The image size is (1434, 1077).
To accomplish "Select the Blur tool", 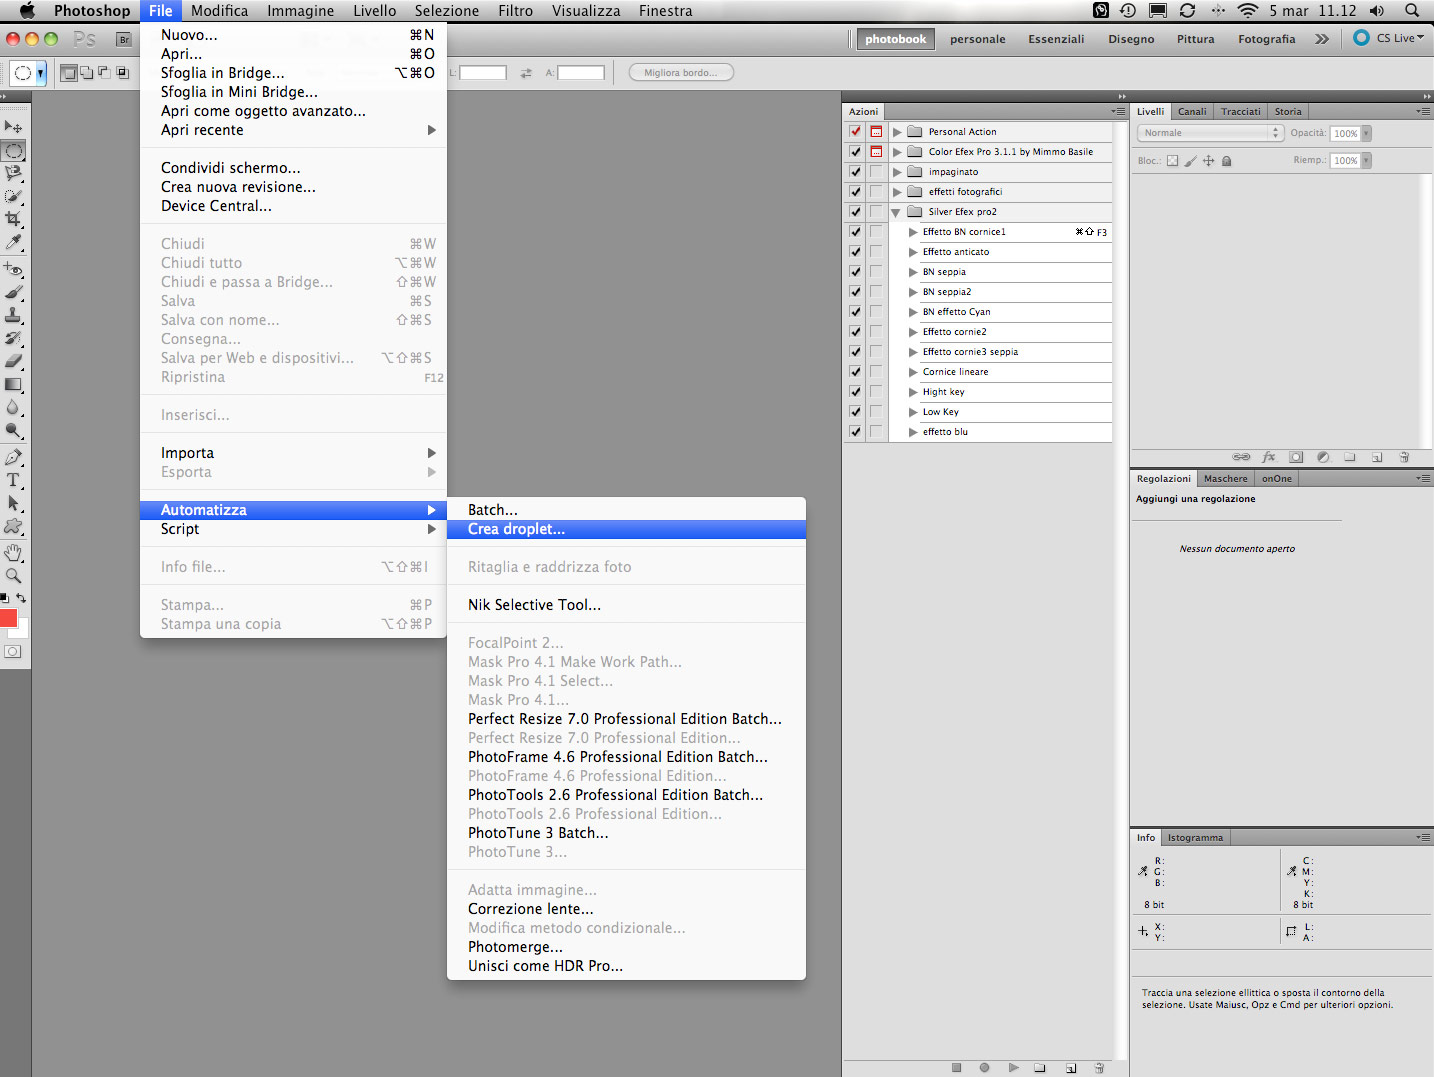I will [13, 407].
